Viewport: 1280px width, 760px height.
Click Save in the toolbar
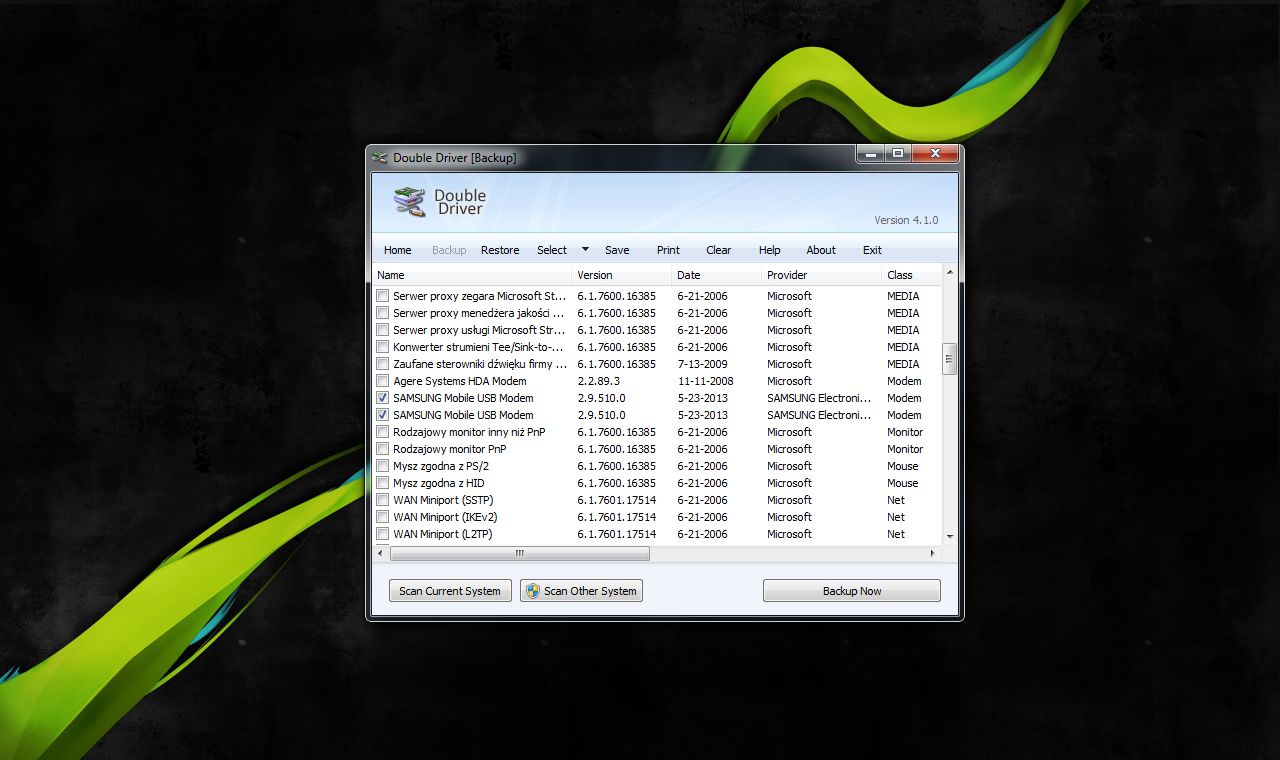tap(617, 249)
